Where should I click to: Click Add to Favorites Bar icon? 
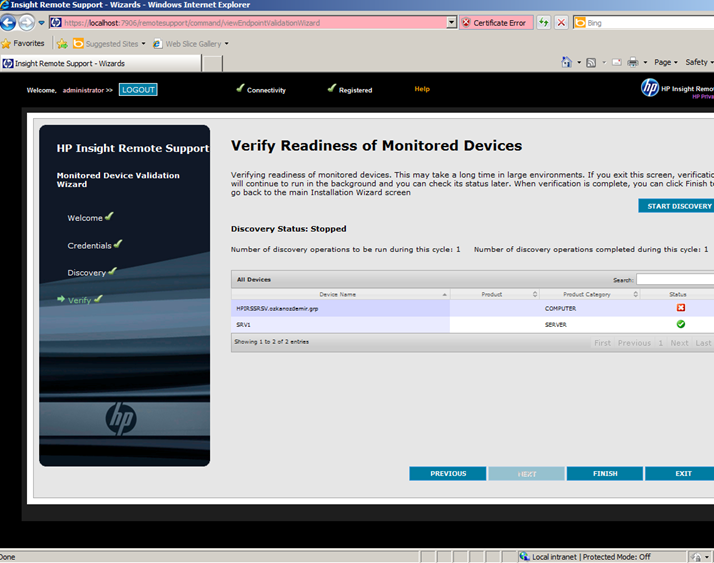pyautogui.click(x=62, y=44)
